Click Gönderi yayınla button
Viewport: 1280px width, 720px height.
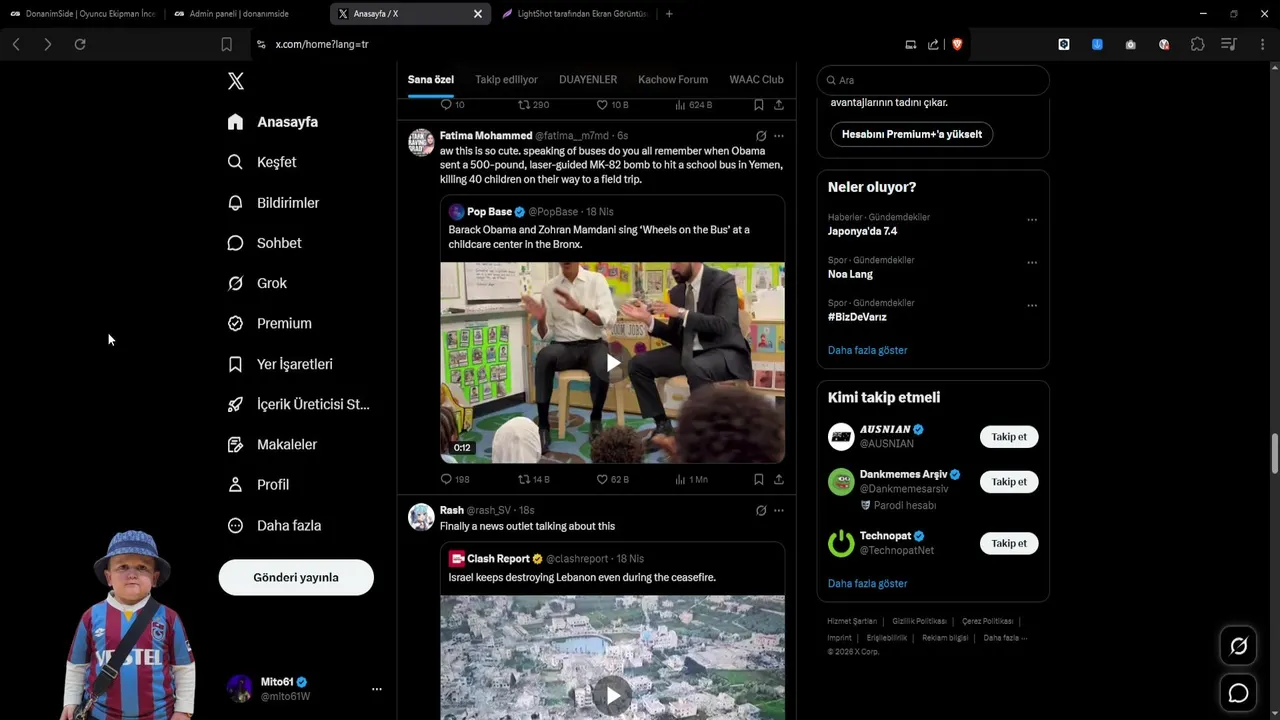[296, 577]
